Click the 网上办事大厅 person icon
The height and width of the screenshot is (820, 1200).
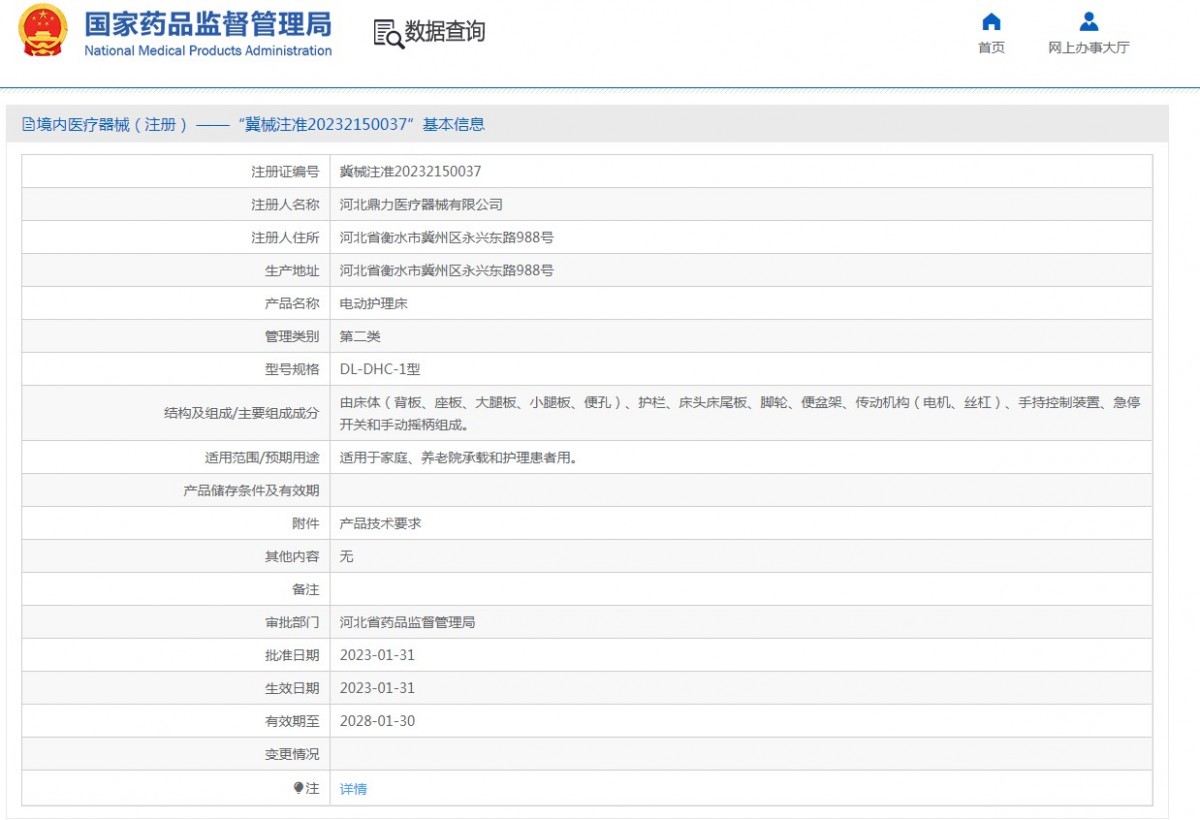click(1089, 21)
